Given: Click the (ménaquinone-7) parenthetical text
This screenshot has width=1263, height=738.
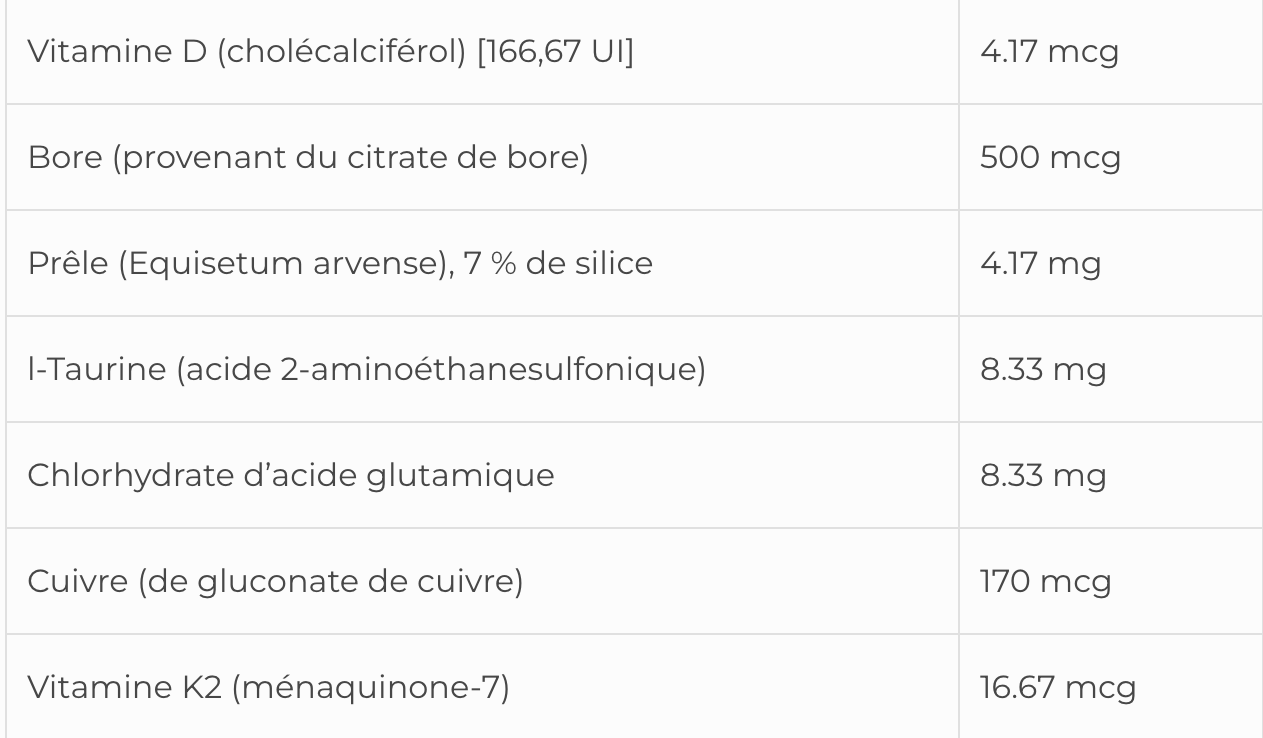Looking at the screenshot, I should (x=370, y=687).
